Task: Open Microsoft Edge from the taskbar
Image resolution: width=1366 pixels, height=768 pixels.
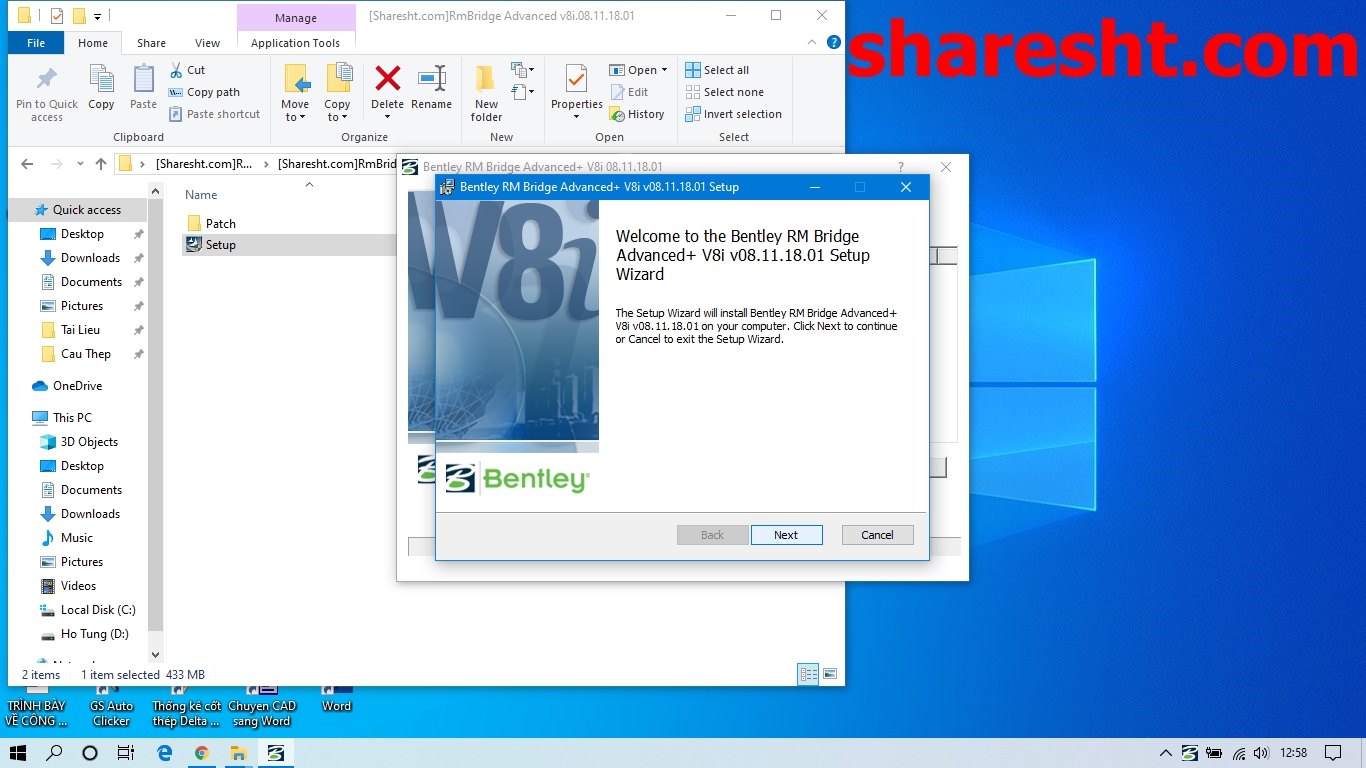Action: (x=164, y=753)
